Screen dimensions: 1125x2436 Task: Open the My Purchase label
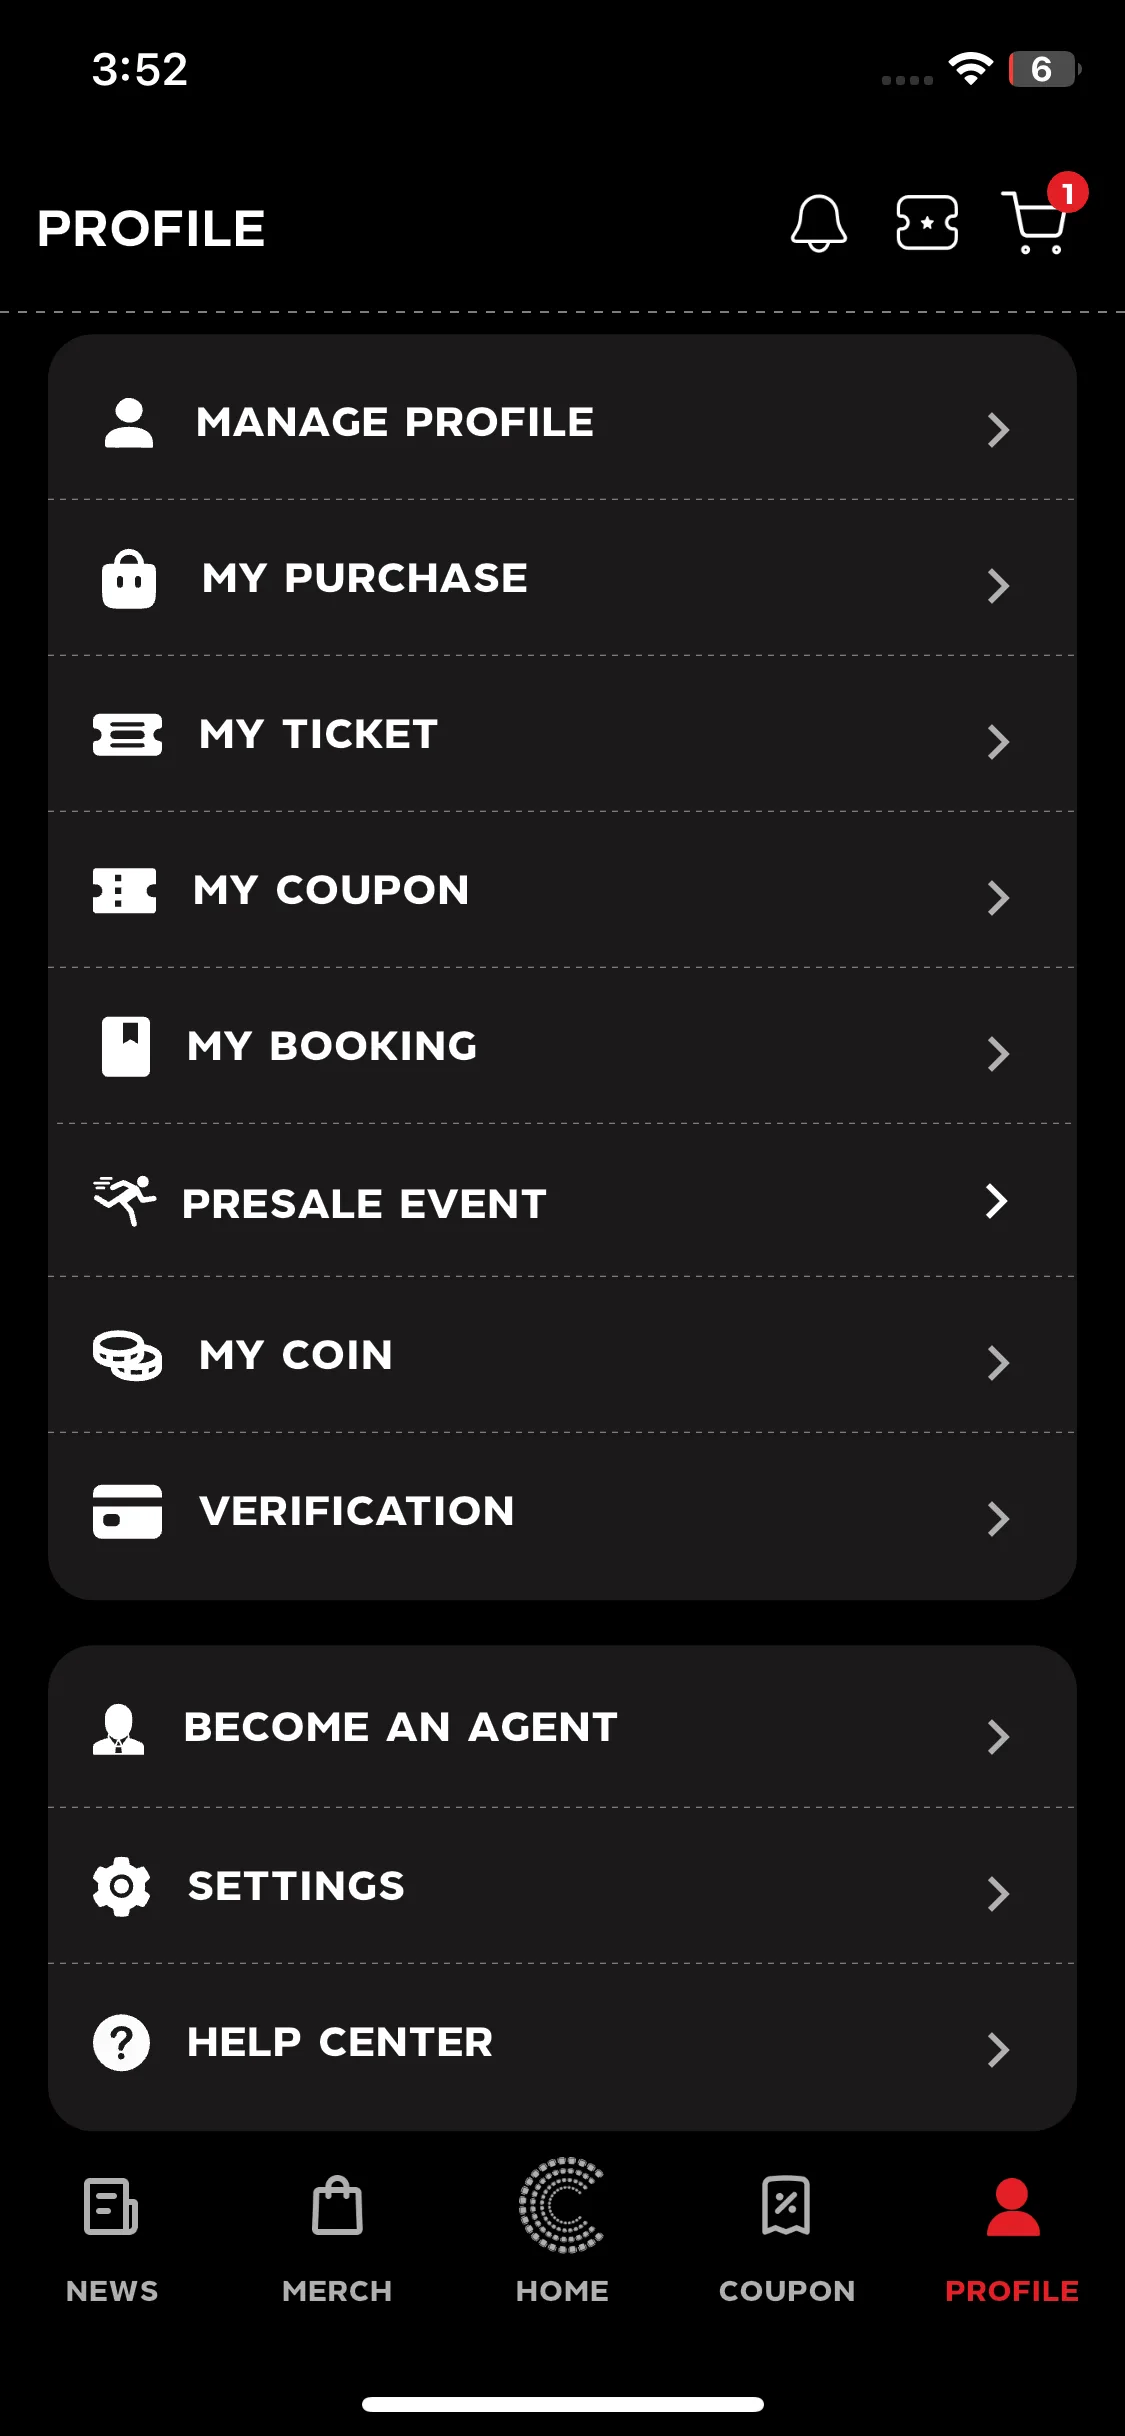click(365, 578)
